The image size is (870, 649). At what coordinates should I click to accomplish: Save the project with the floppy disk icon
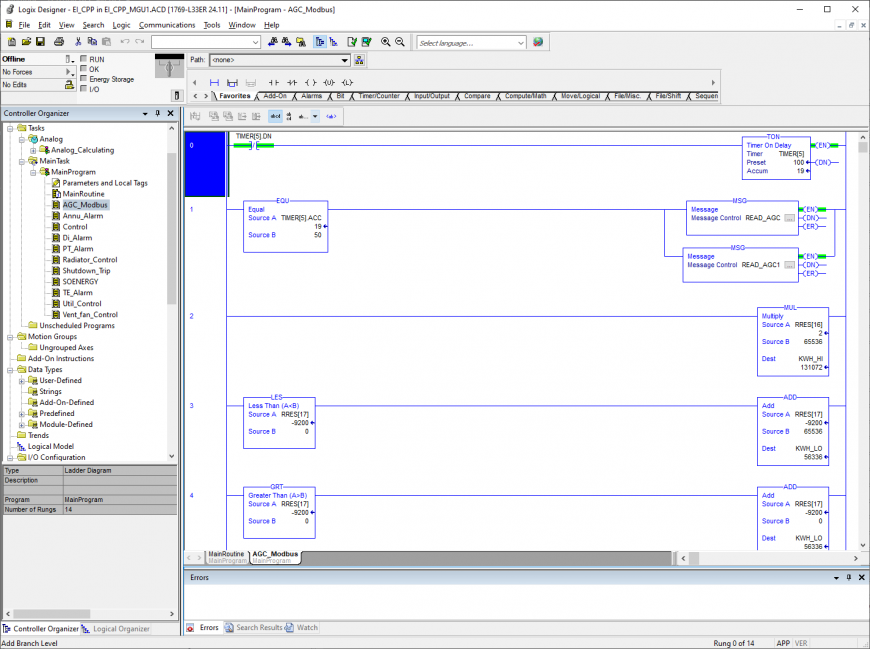point(40,42)
